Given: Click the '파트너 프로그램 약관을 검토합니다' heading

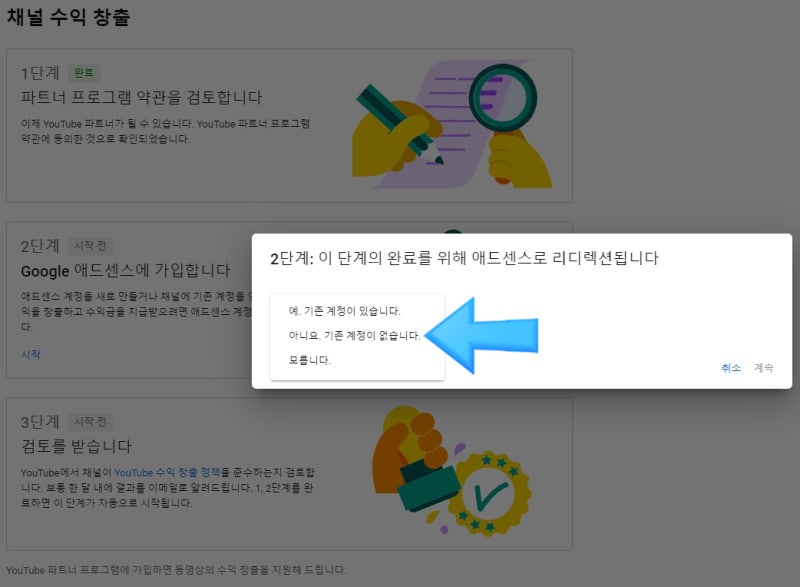Looking at the screenshot, I should [141, 97].
